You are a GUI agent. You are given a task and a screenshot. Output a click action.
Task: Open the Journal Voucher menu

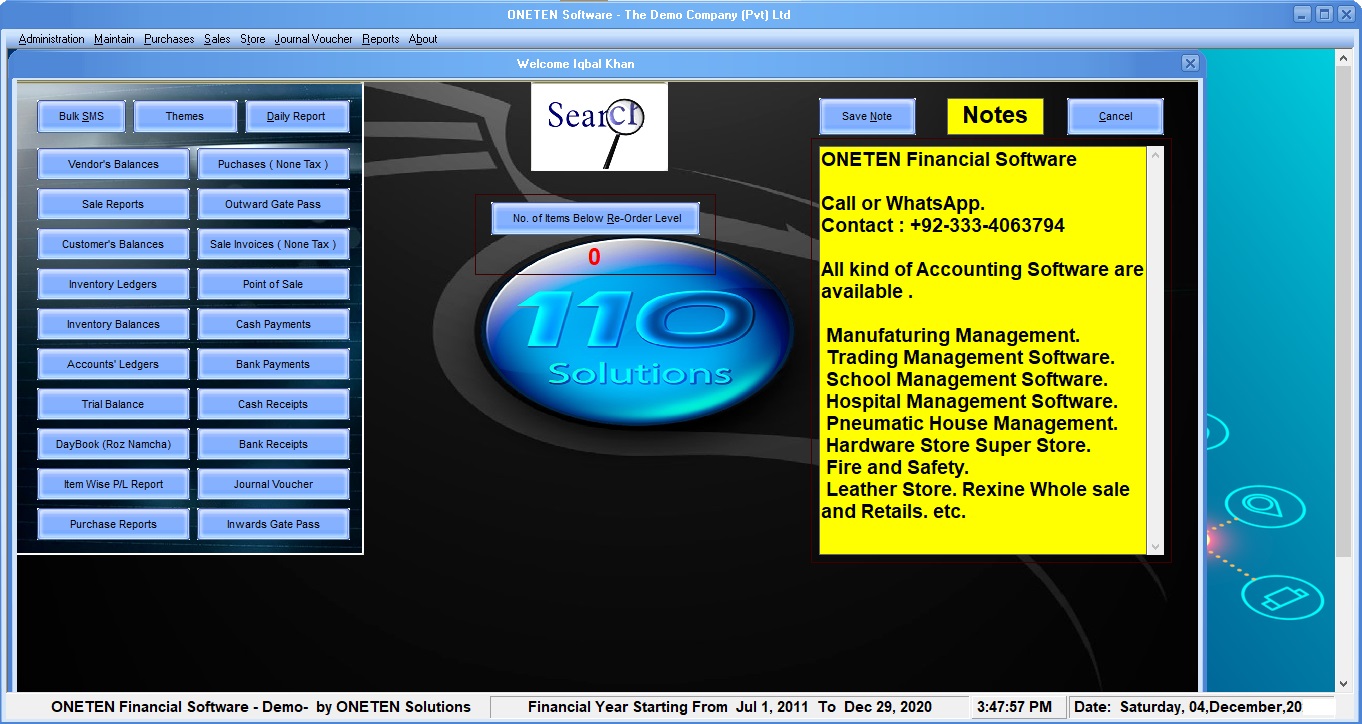coord(313,39)
